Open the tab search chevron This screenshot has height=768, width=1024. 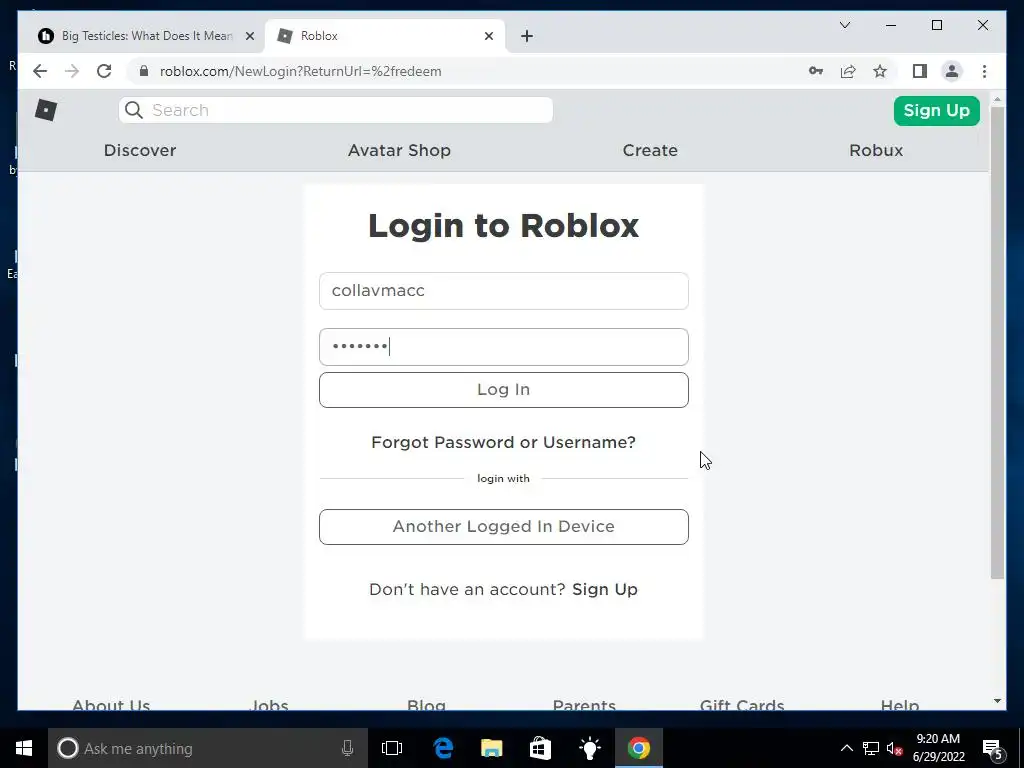844,25
